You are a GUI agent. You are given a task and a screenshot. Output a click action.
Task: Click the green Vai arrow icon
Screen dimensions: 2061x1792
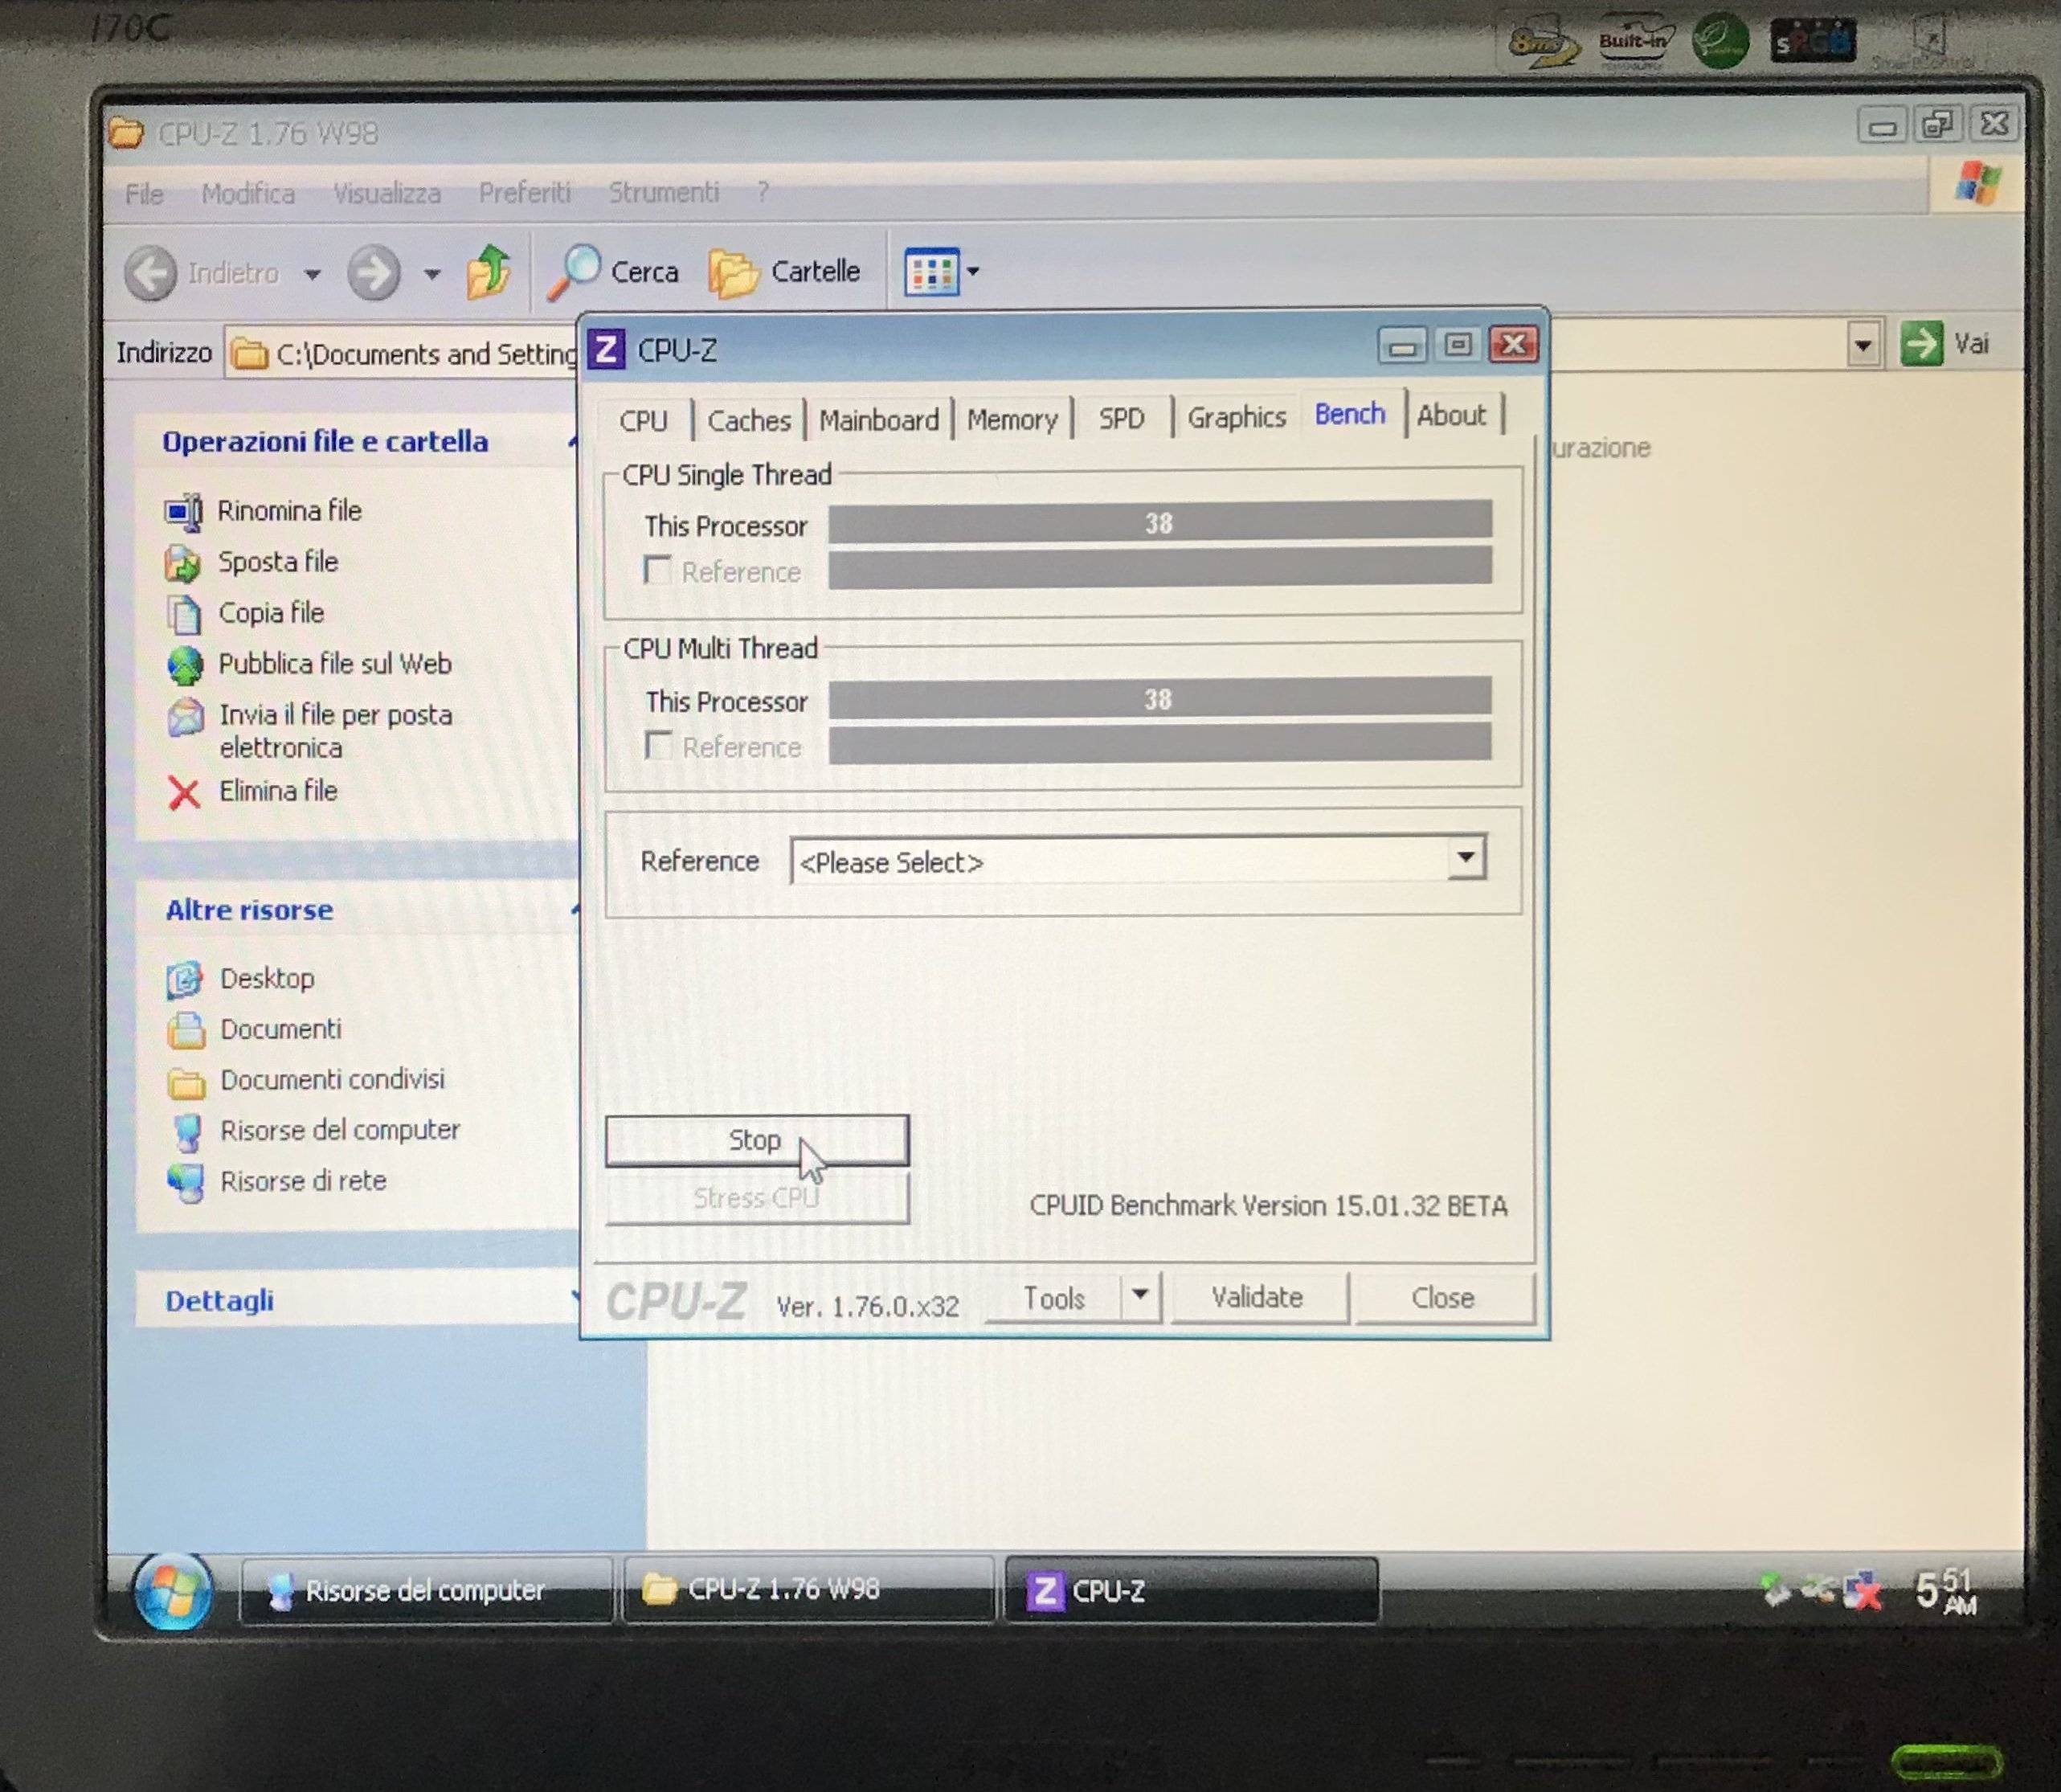[x=1921, y=344]
